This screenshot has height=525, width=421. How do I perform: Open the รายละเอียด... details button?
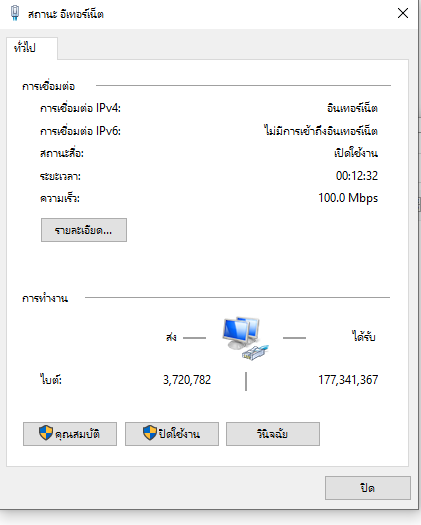tap(84, 230)
